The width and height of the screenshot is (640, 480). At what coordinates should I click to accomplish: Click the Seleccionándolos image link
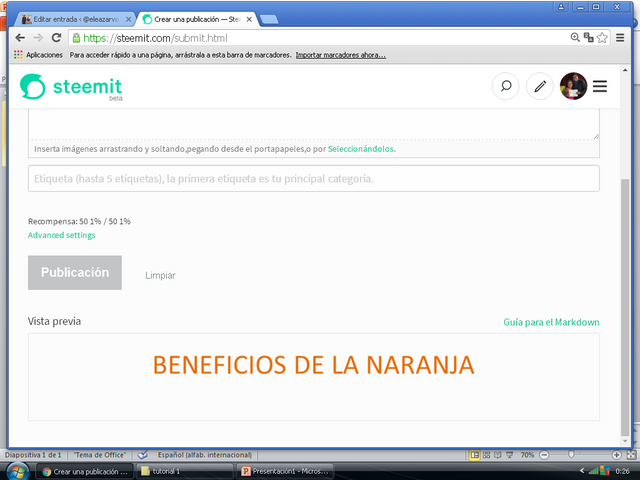tap(361, 149)
